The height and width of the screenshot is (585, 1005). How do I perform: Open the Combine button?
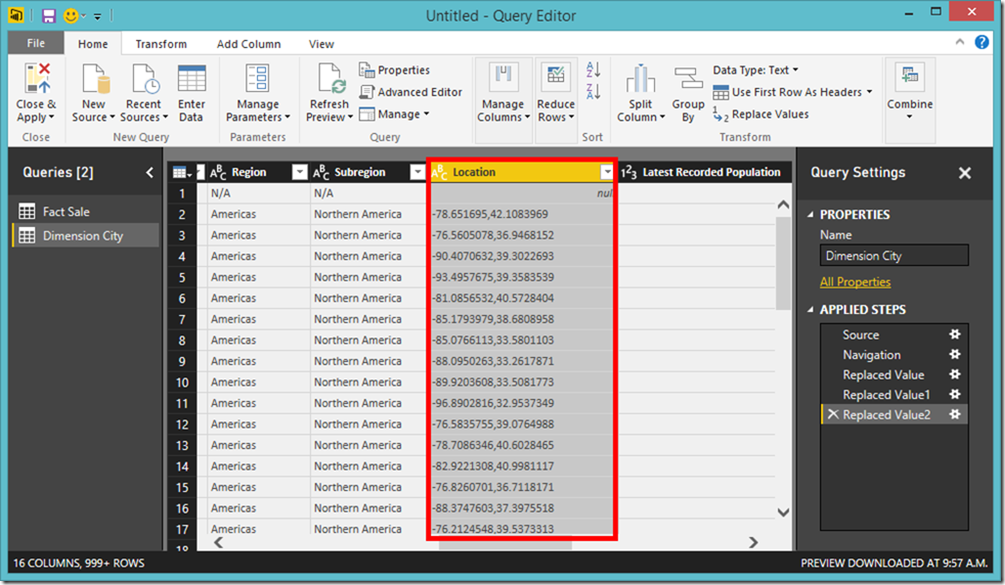tap(909, 94)
